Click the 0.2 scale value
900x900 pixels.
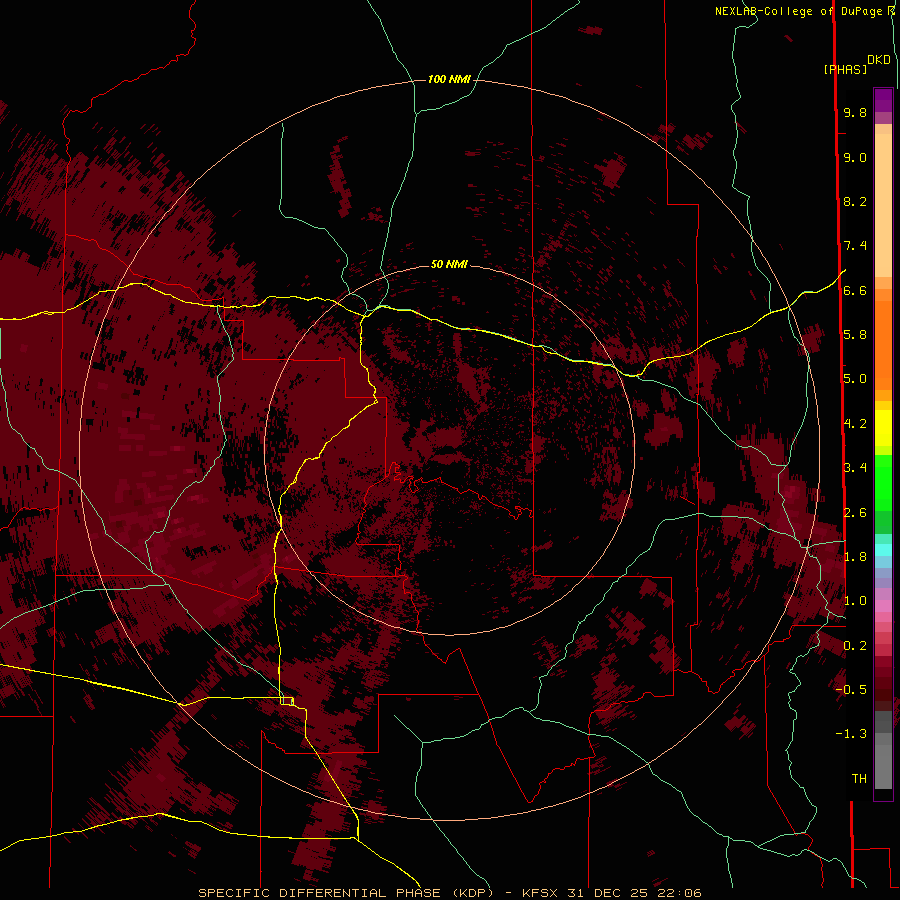coord(855,646)
